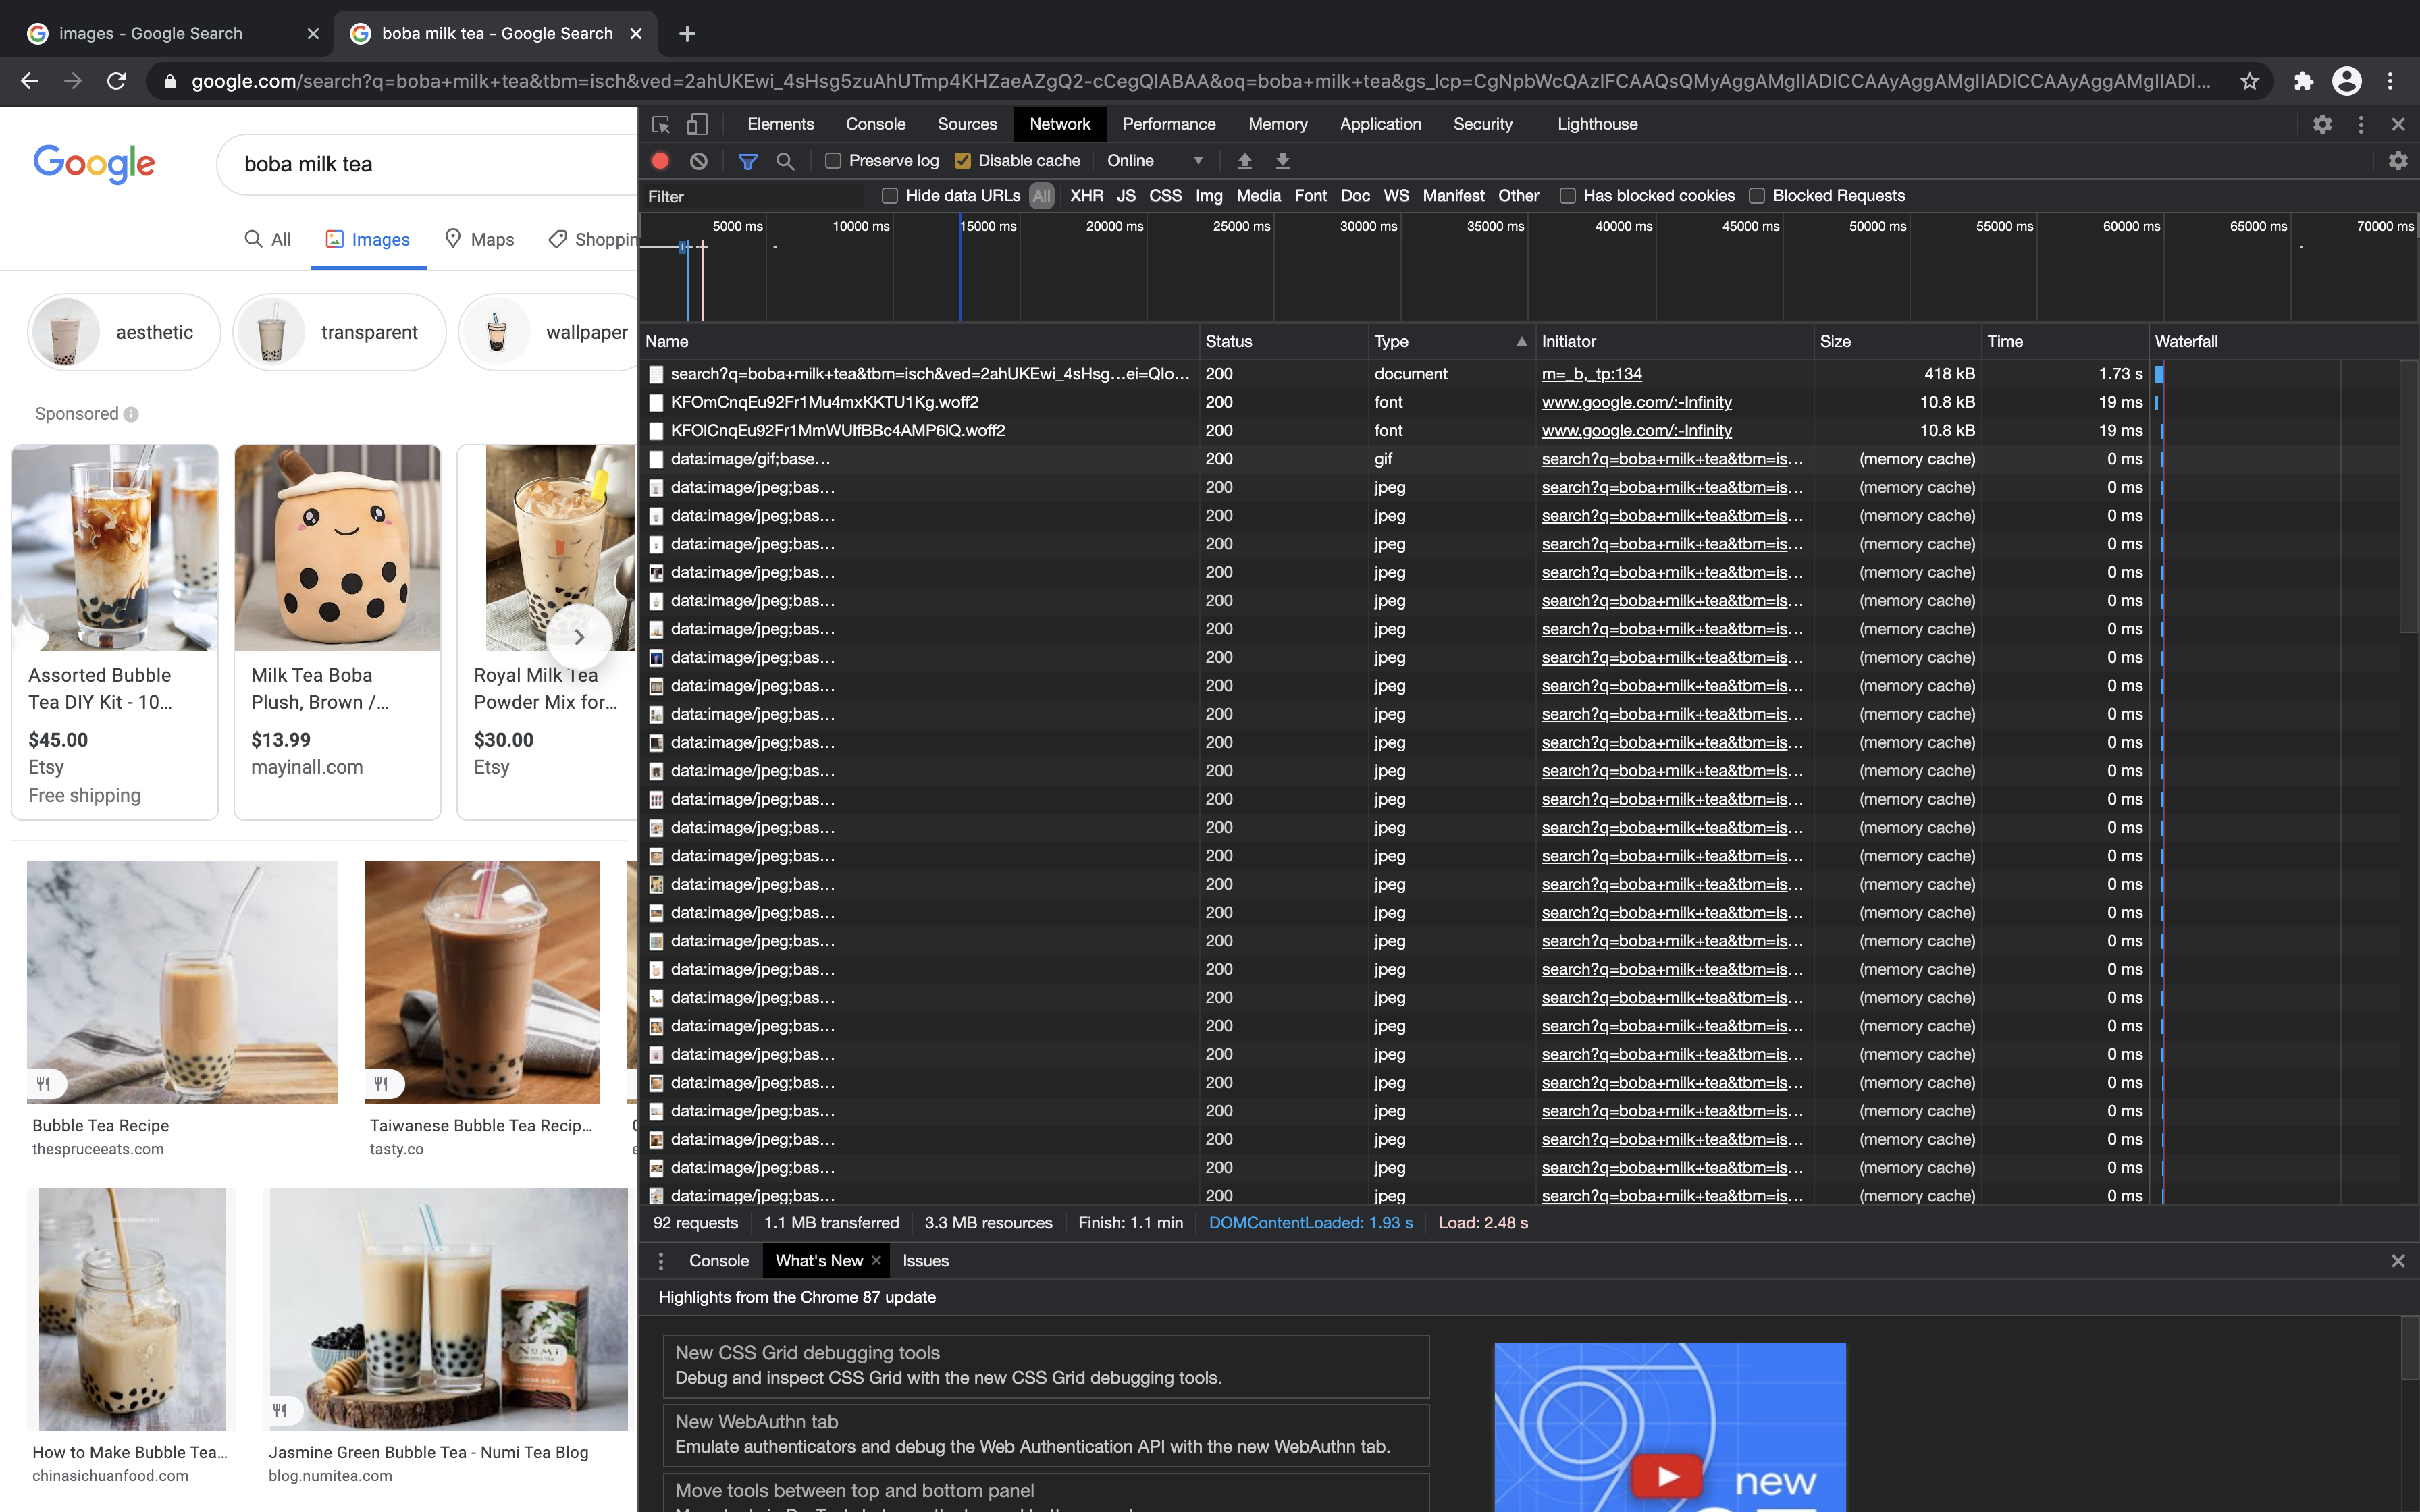Open the Online throttling dropdown
Screen dimensions: 2420x1512
(x=1155, y=160)
